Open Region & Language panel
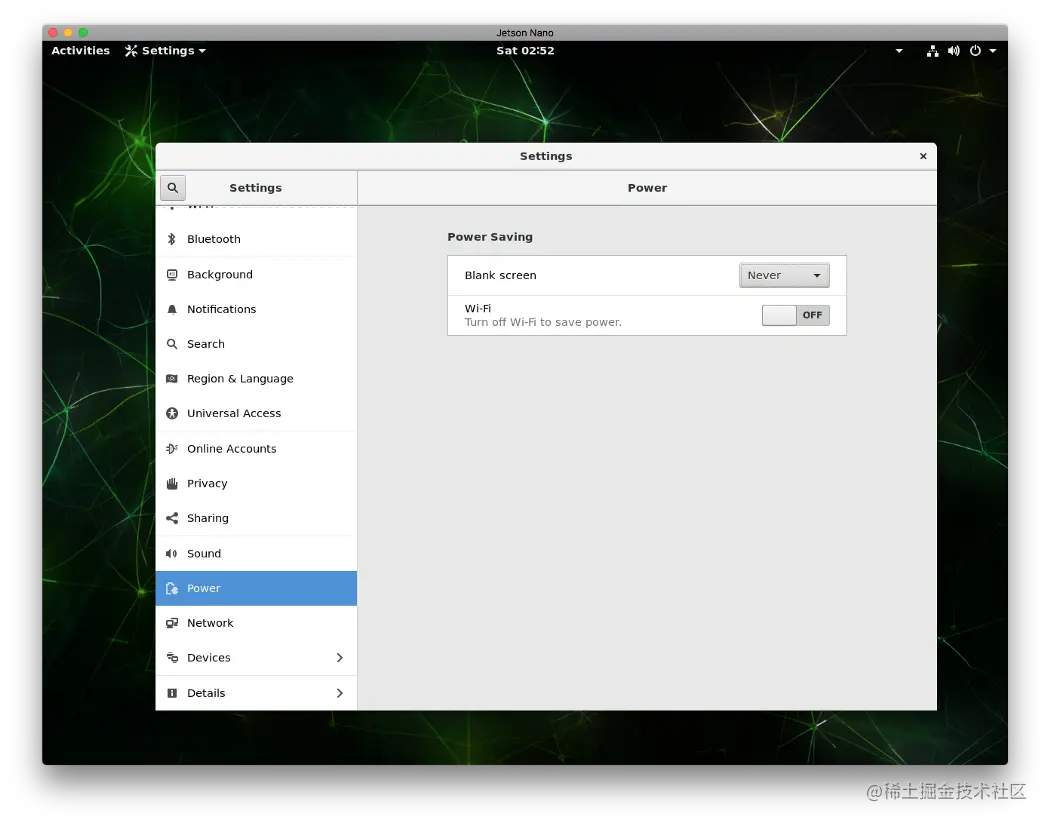This screenshot has height=825, width=1050. (256, 379)
